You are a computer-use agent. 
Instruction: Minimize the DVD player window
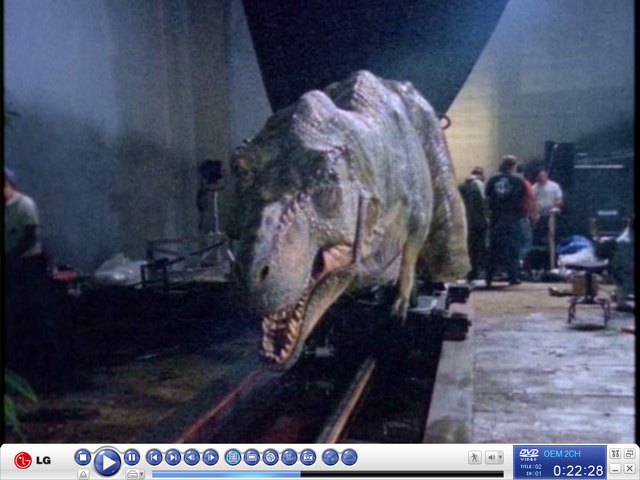pos(616,469)
